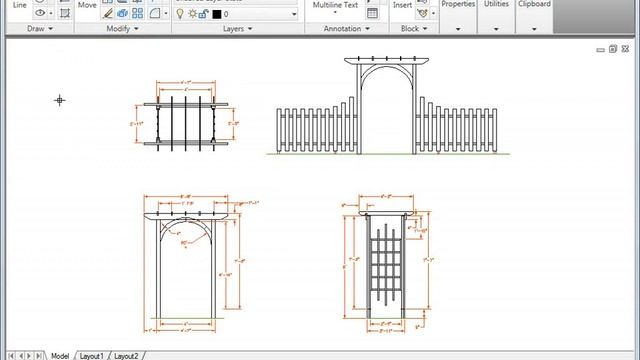Image resolution: width=640 pixels, height=360 pixels.
Task: Restore the drawing window icon
Action: (613, 49)
